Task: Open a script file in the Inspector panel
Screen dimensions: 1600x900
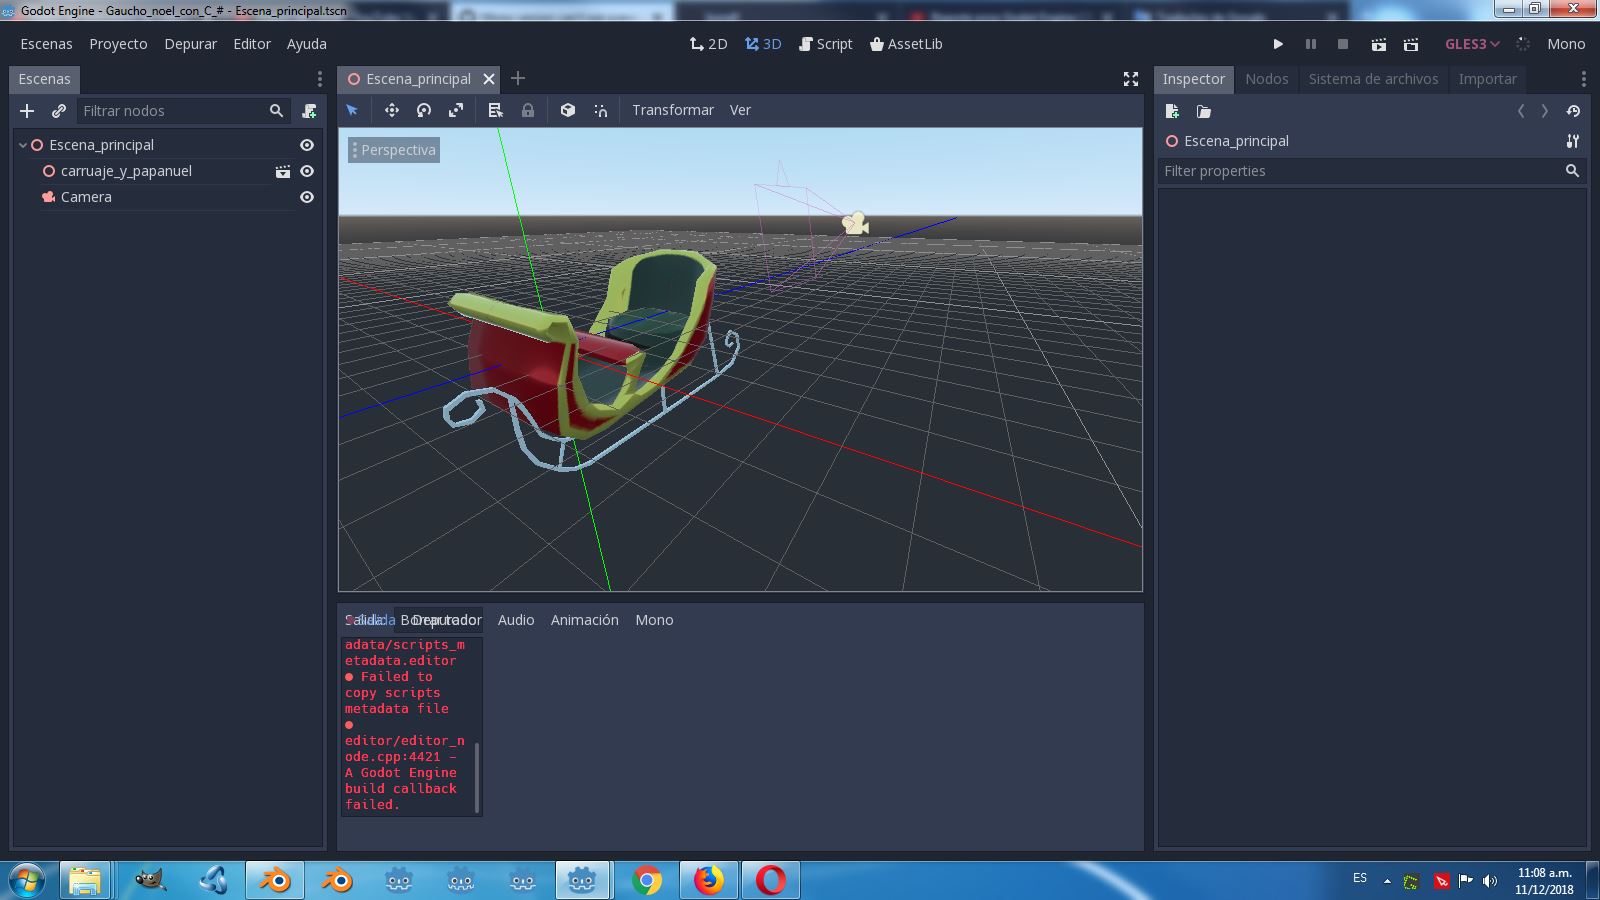Action: coord(1204,112)
